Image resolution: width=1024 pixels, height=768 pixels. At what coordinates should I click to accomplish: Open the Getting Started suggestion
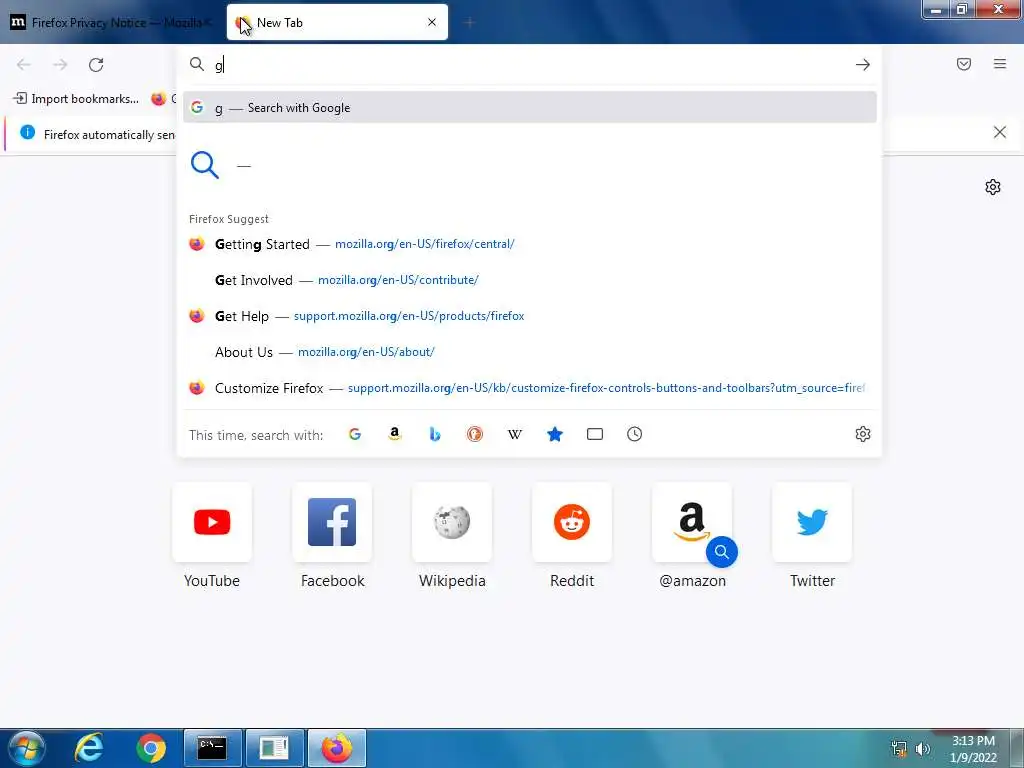coord(530,244)
